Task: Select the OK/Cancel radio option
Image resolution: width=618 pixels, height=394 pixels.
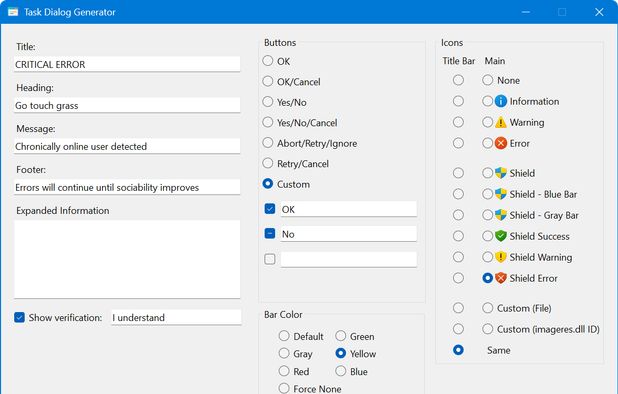Action: coord(268,81)
